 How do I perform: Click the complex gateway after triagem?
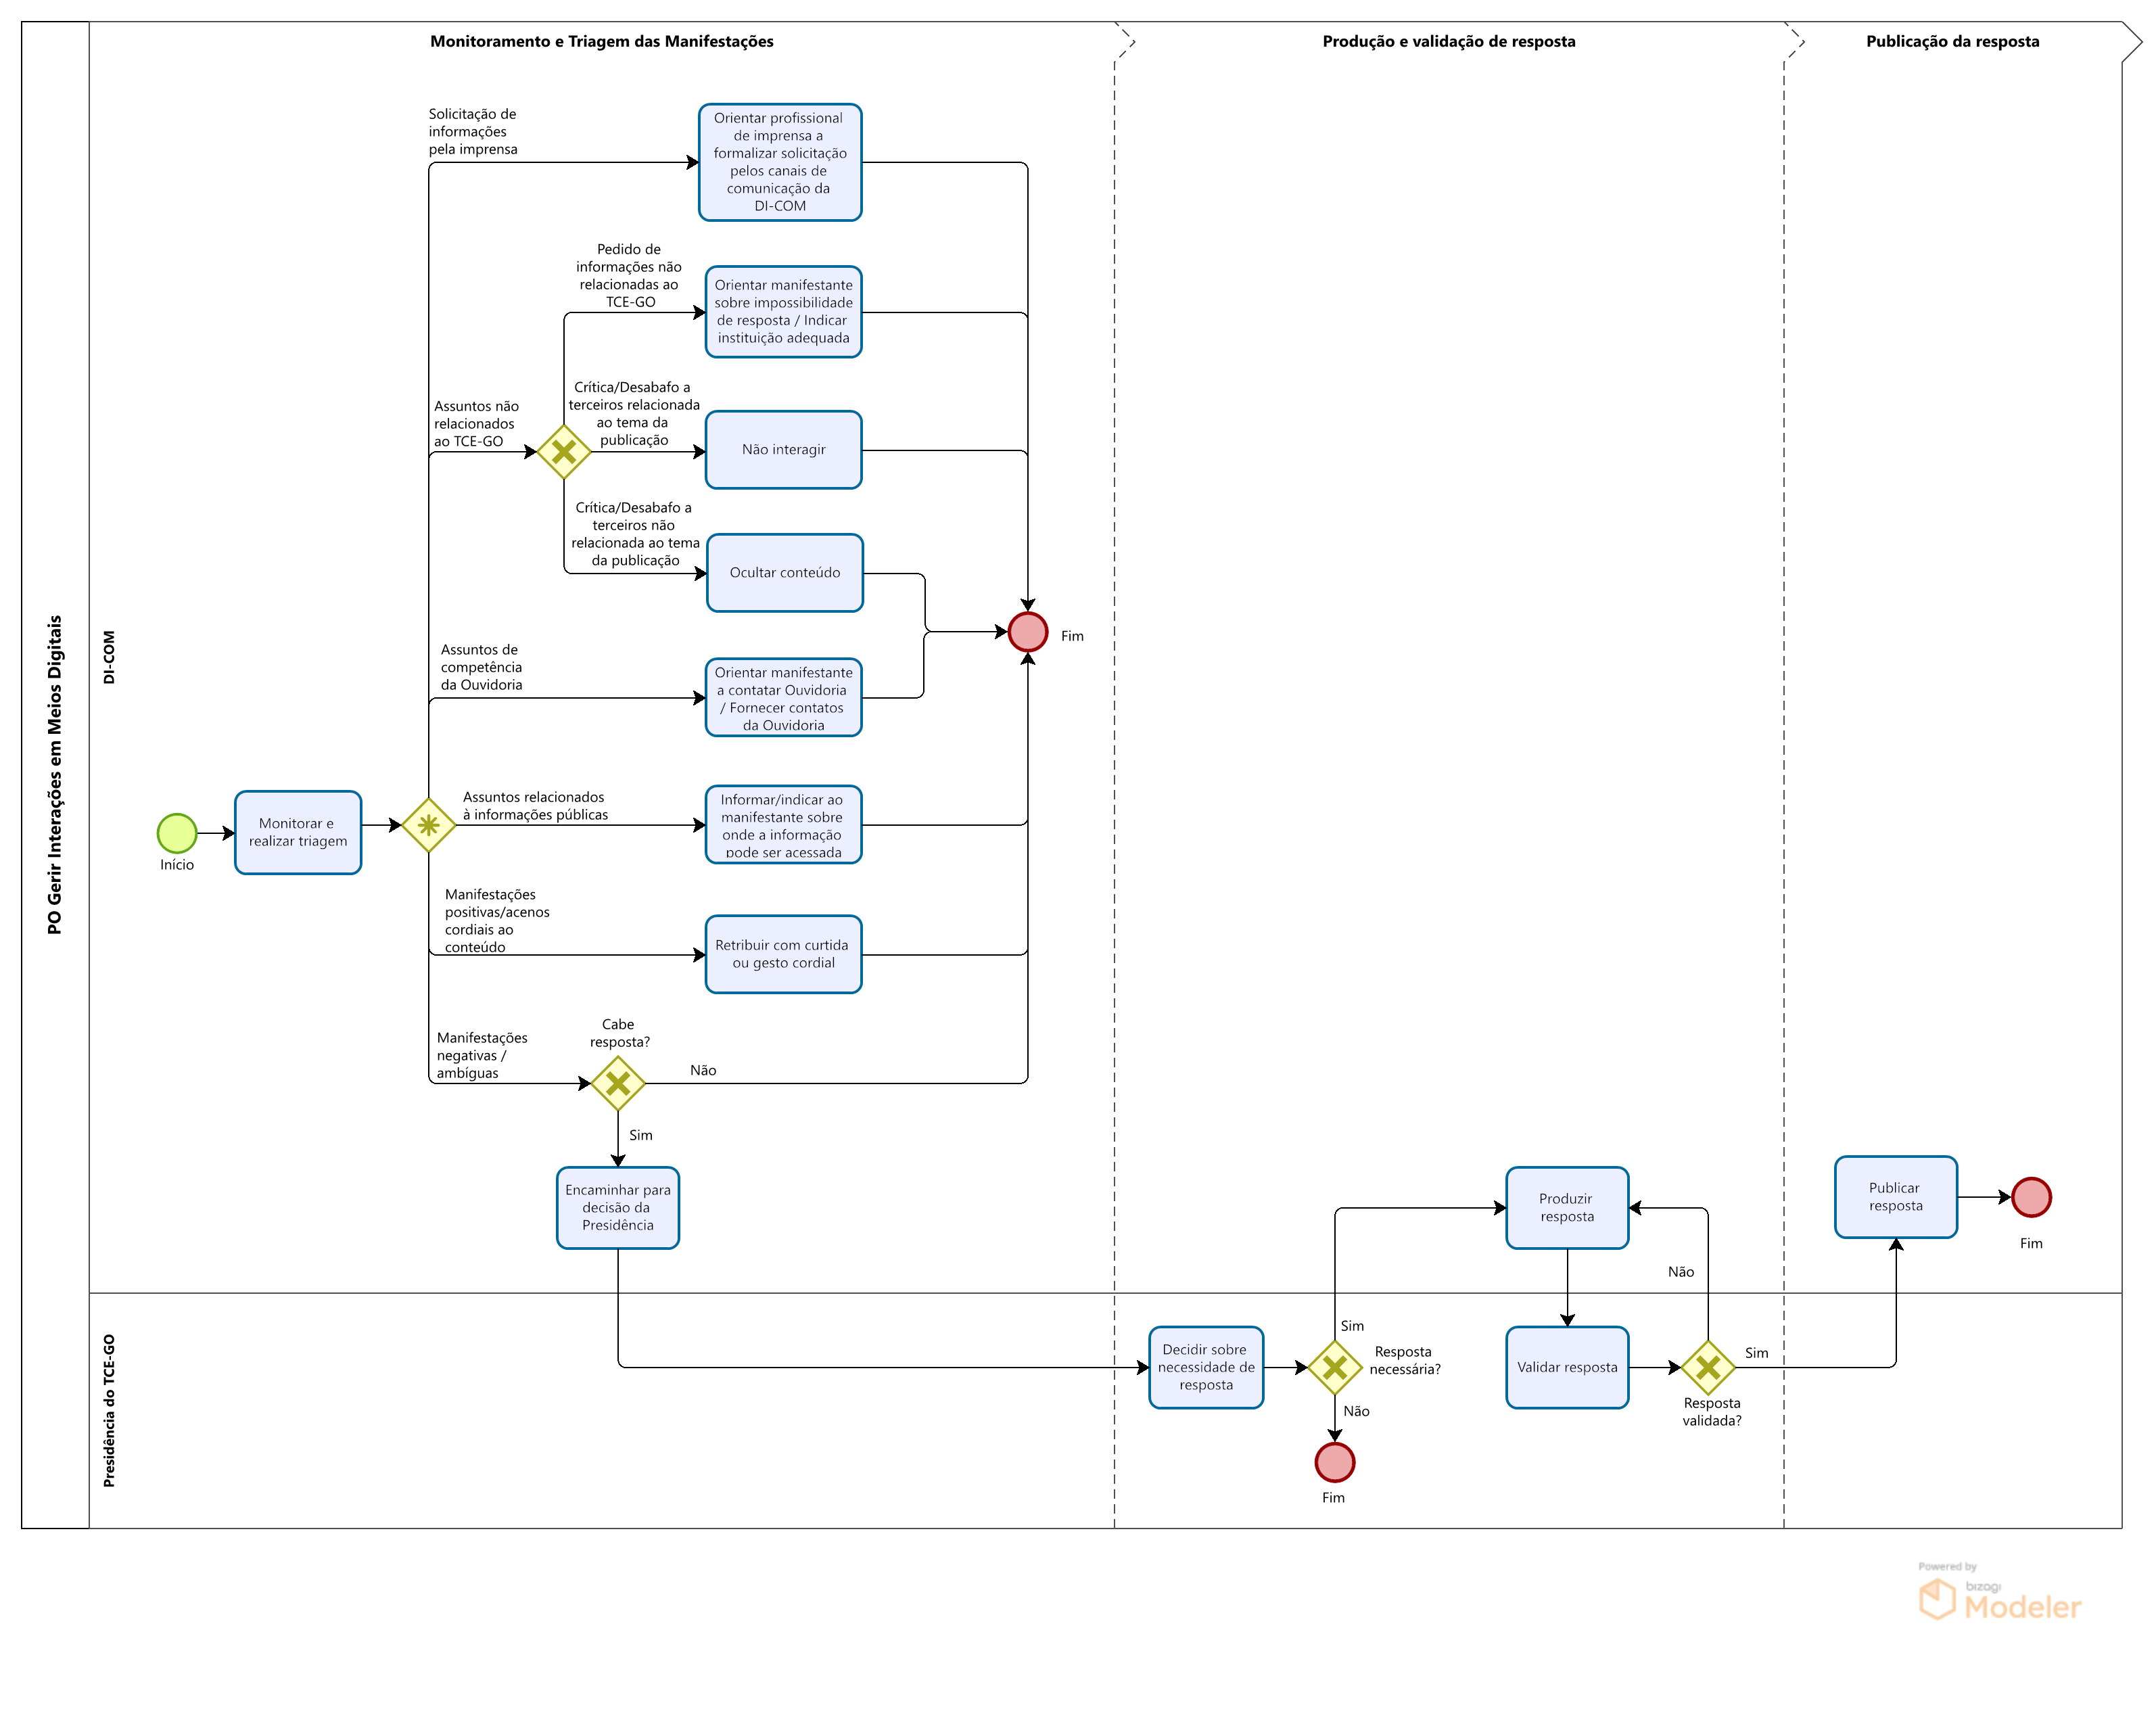coord(429,825)
